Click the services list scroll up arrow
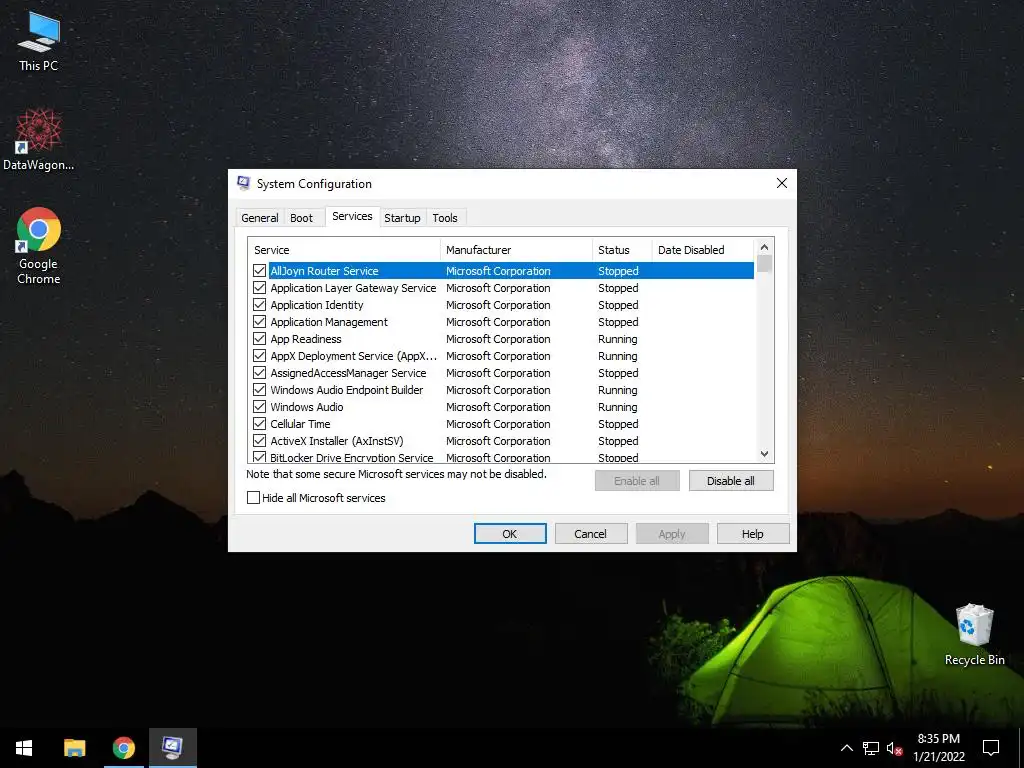The width and height of the screenshot is (1024, 768). (764, 247)
